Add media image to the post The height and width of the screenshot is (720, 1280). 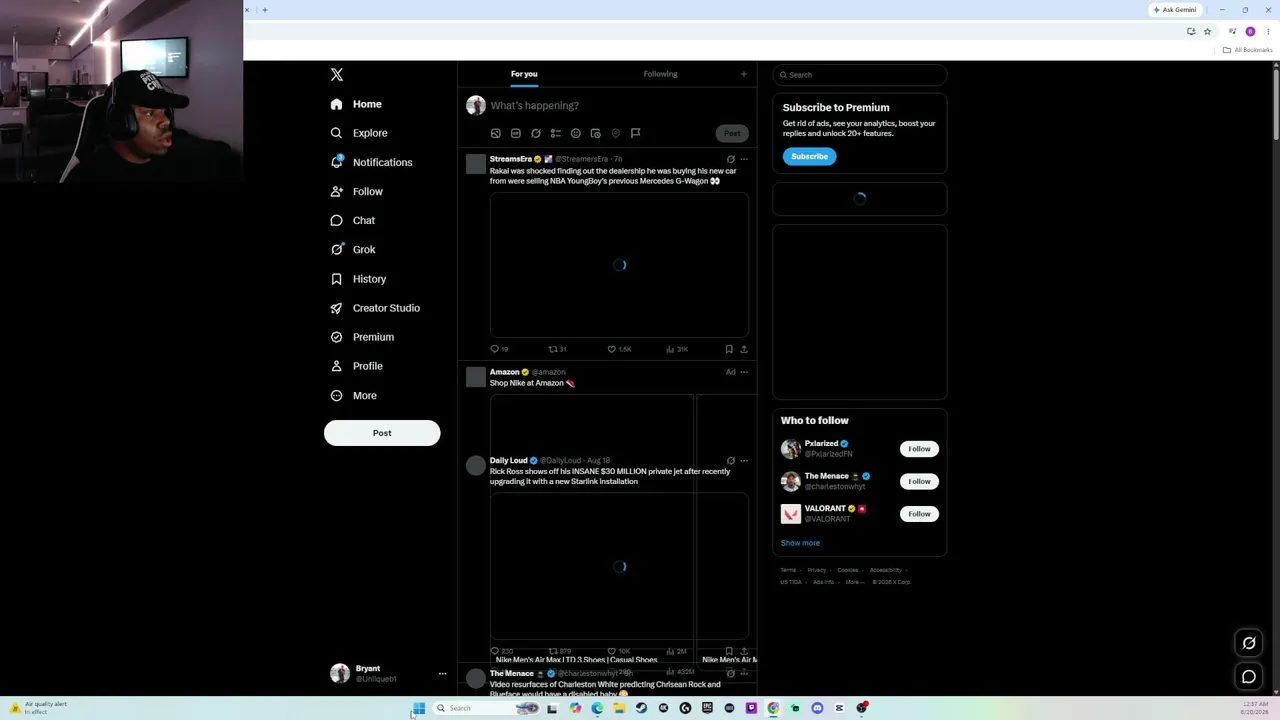point(496,133)
